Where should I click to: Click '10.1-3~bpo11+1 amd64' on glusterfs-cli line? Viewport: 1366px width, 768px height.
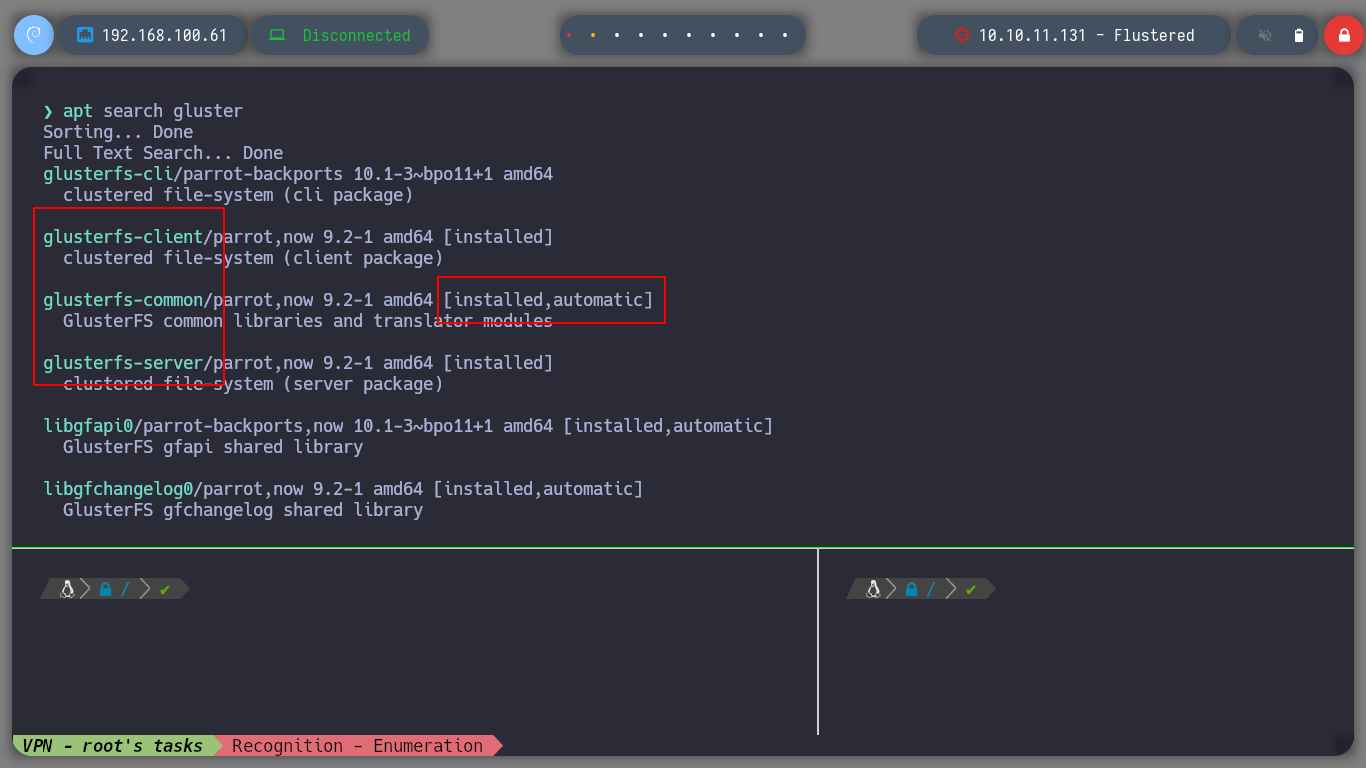point(453,174)
